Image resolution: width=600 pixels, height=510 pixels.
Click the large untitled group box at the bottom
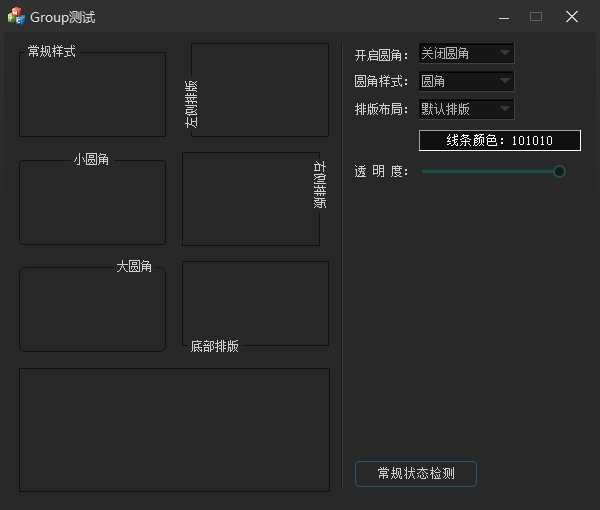[x=174, y=430]
